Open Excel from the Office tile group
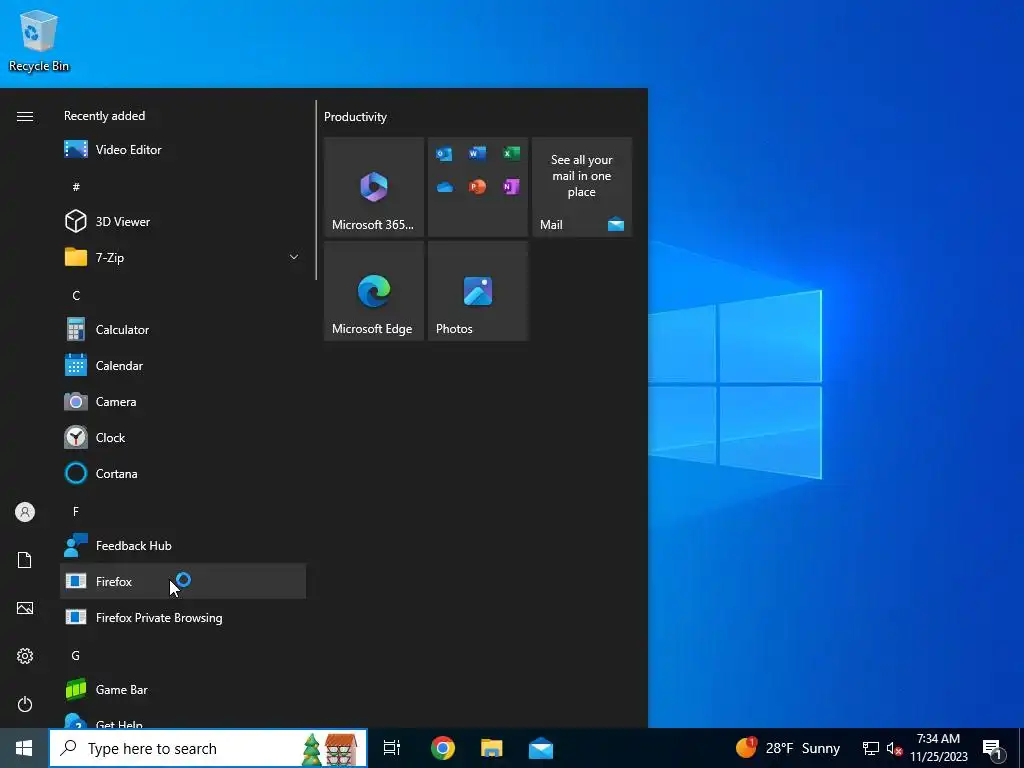 pyautogui.click(x=511, y=153)
